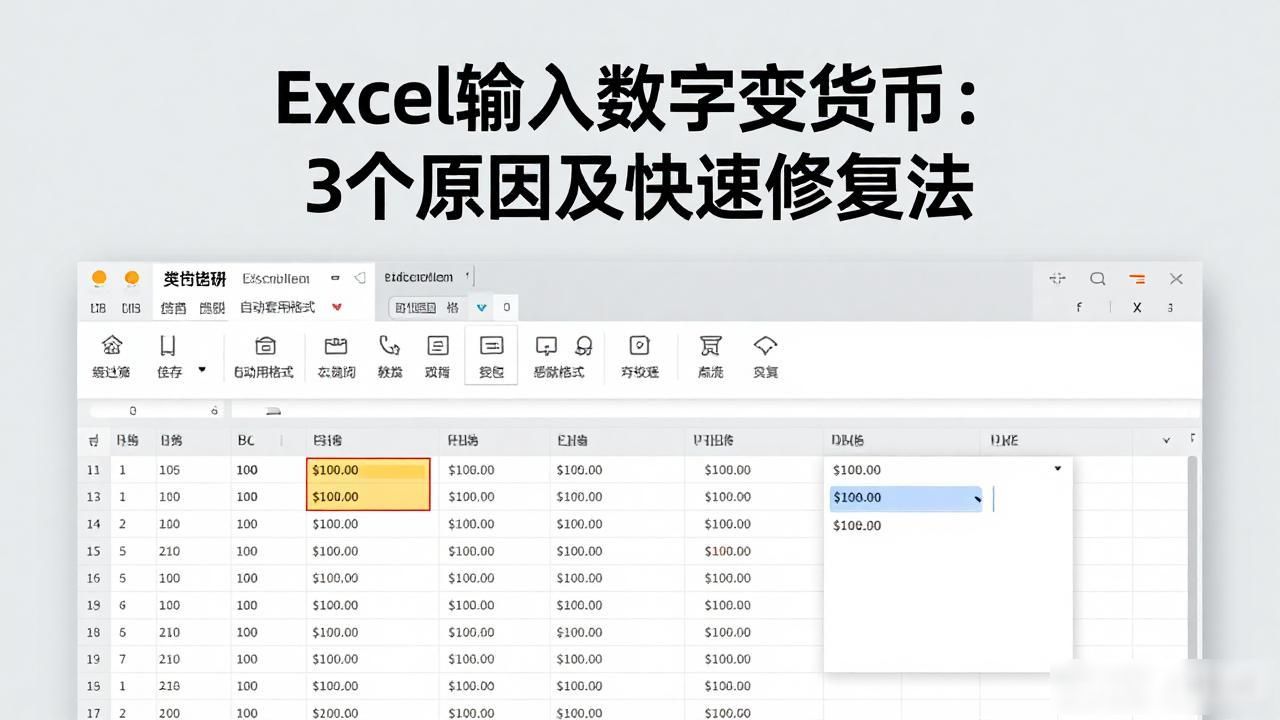This screenshot has height=720, width=1280.
Task: Open the chevron at the column header end
Action: pyautogui.click(x=1166, y=440)
